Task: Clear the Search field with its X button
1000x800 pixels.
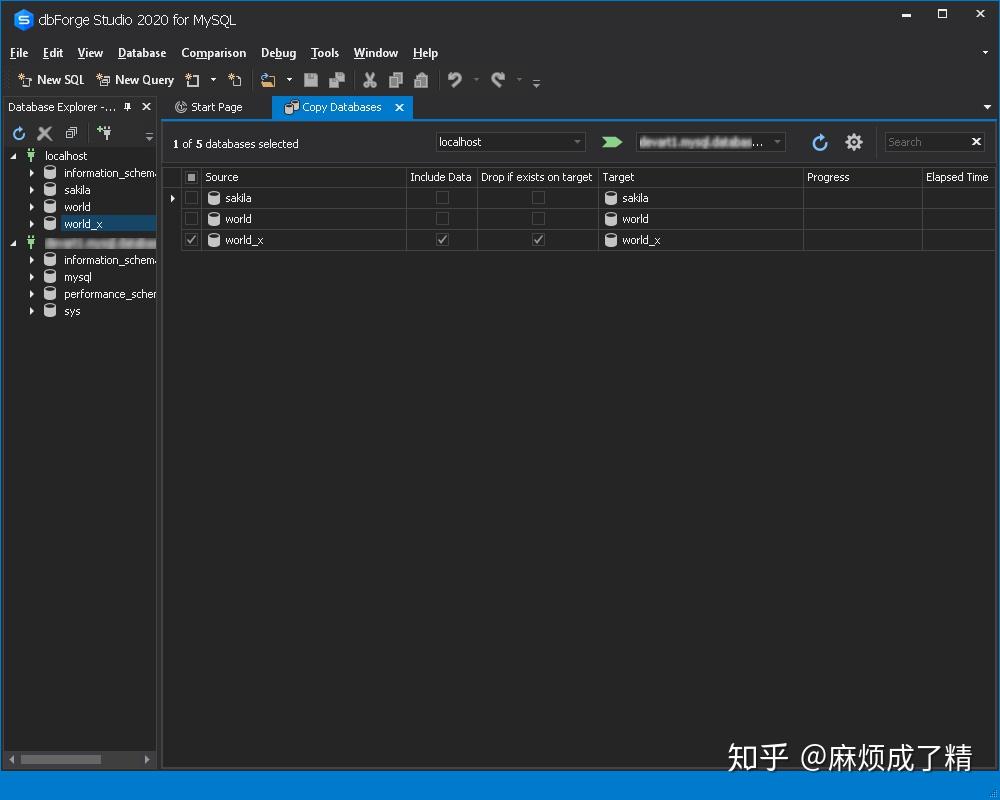Action: tap(975, 142)
